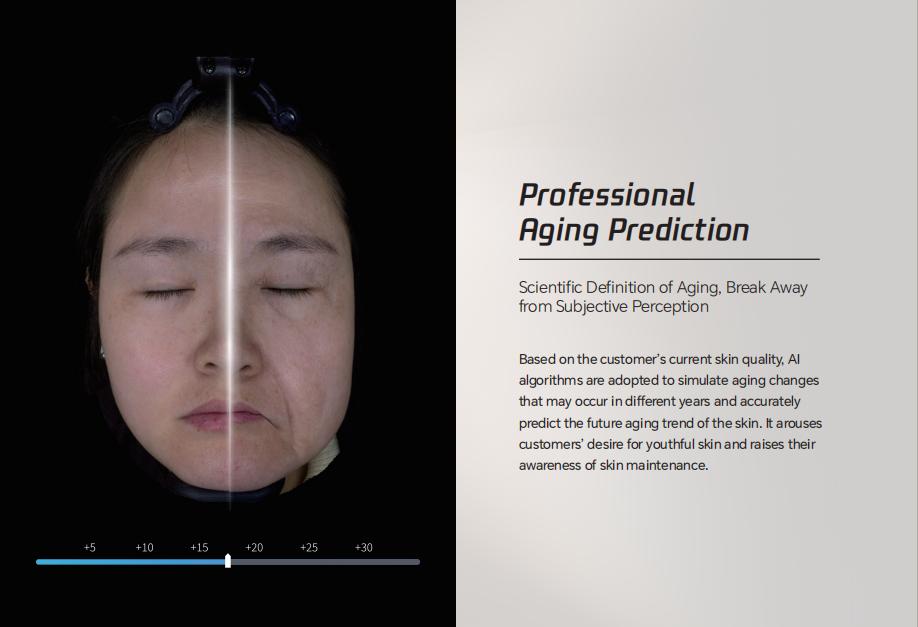This screenshot has width=918, height=627.
Task: Select the +5 years label
Action: tap(90, 547)
